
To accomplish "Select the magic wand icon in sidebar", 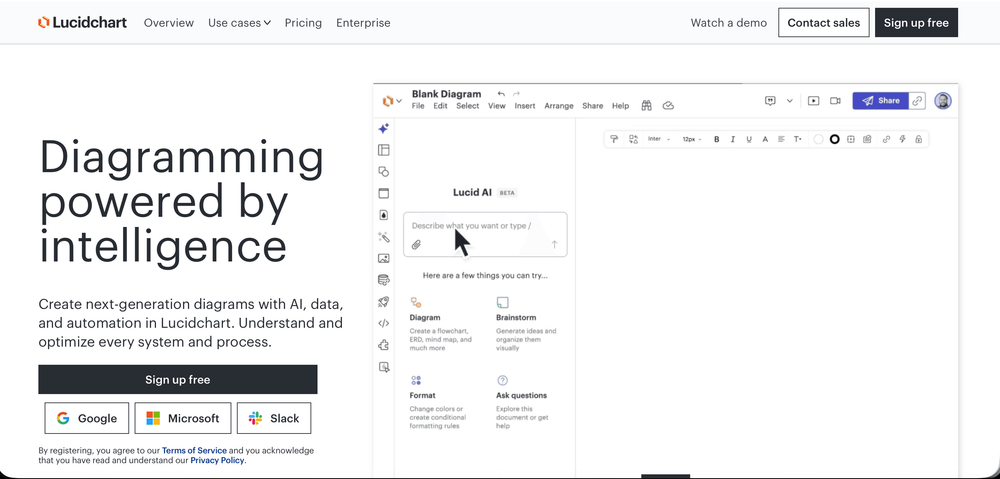I will (x=383, y=237).
